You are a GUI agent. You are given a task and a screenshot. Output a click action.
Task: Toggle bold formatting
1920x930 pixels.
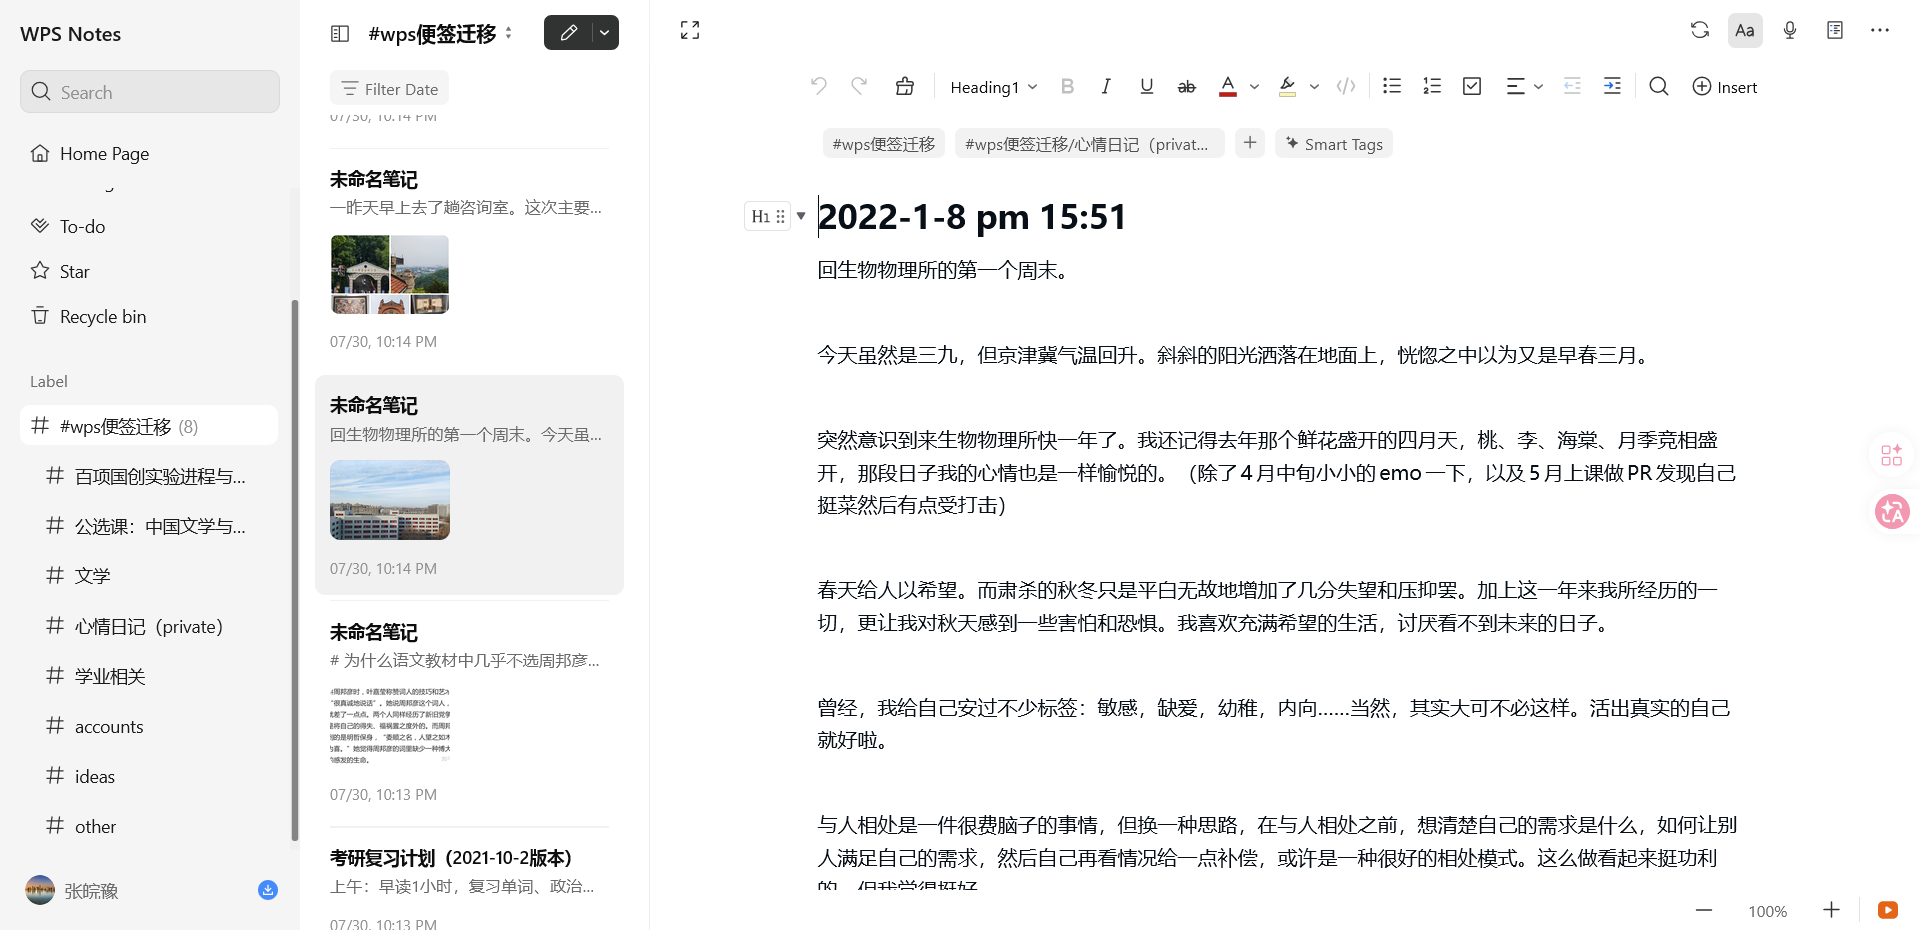click(x=1067, y=86)
